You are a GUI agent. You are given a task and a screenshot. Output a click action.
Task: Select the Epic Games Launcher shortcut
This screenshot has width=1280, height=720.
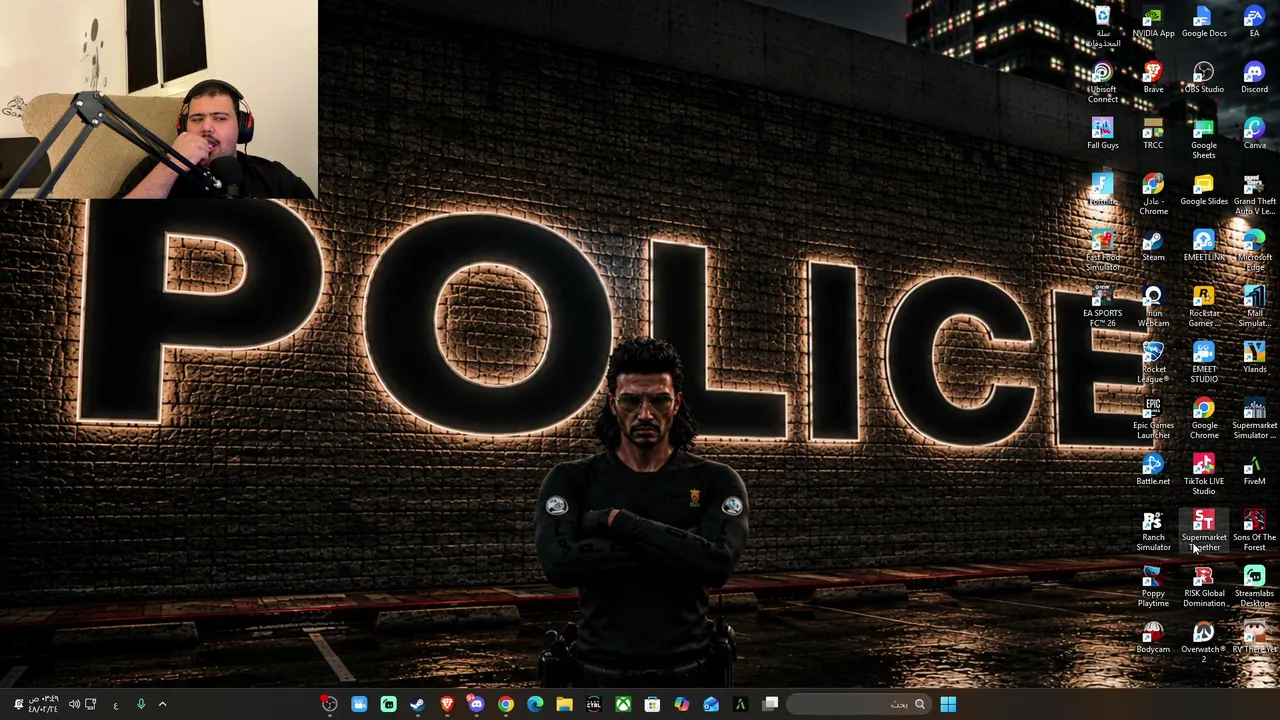click(x=1153, y=418)
